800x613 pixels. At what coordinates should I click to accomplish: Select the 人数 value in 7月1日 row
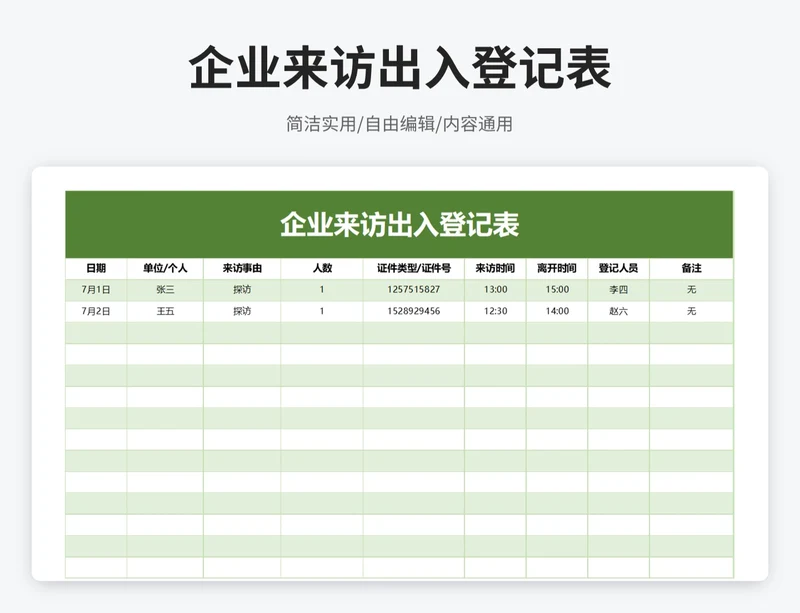pos(322,289)
